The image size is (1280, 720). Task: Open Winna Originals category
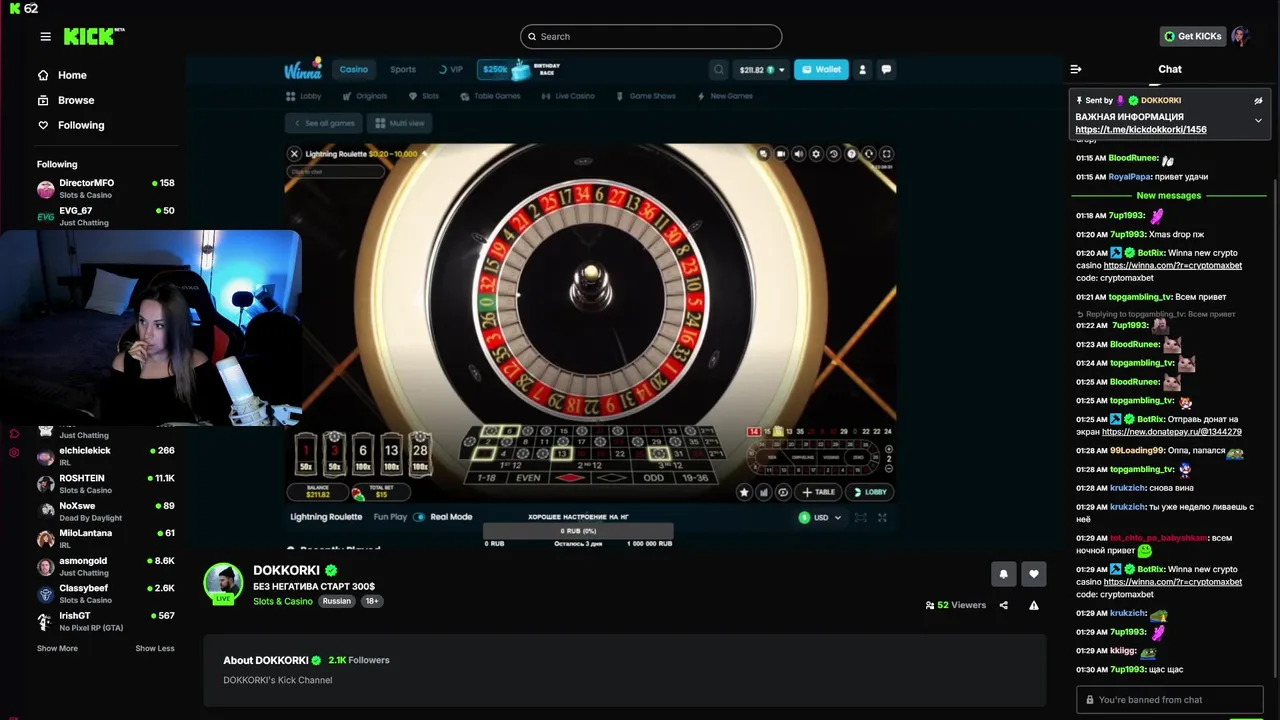click(x=364, y=96)
